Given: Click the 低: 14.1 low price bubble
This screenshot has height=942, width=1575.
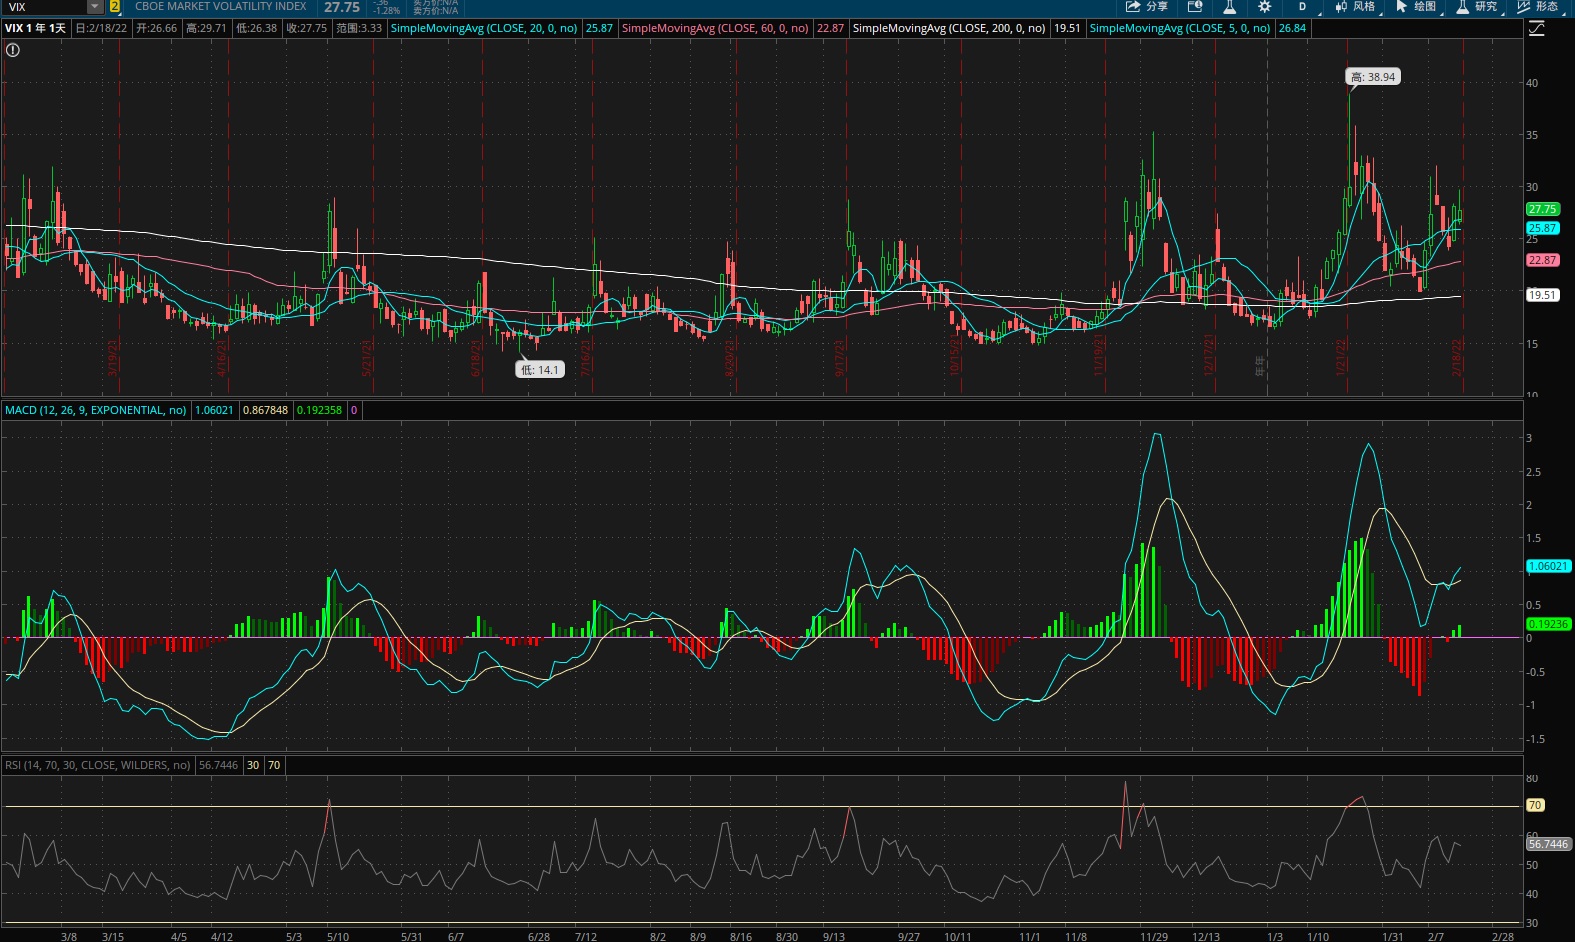Looking at the screenshot, I should click(x=540, y=370).
